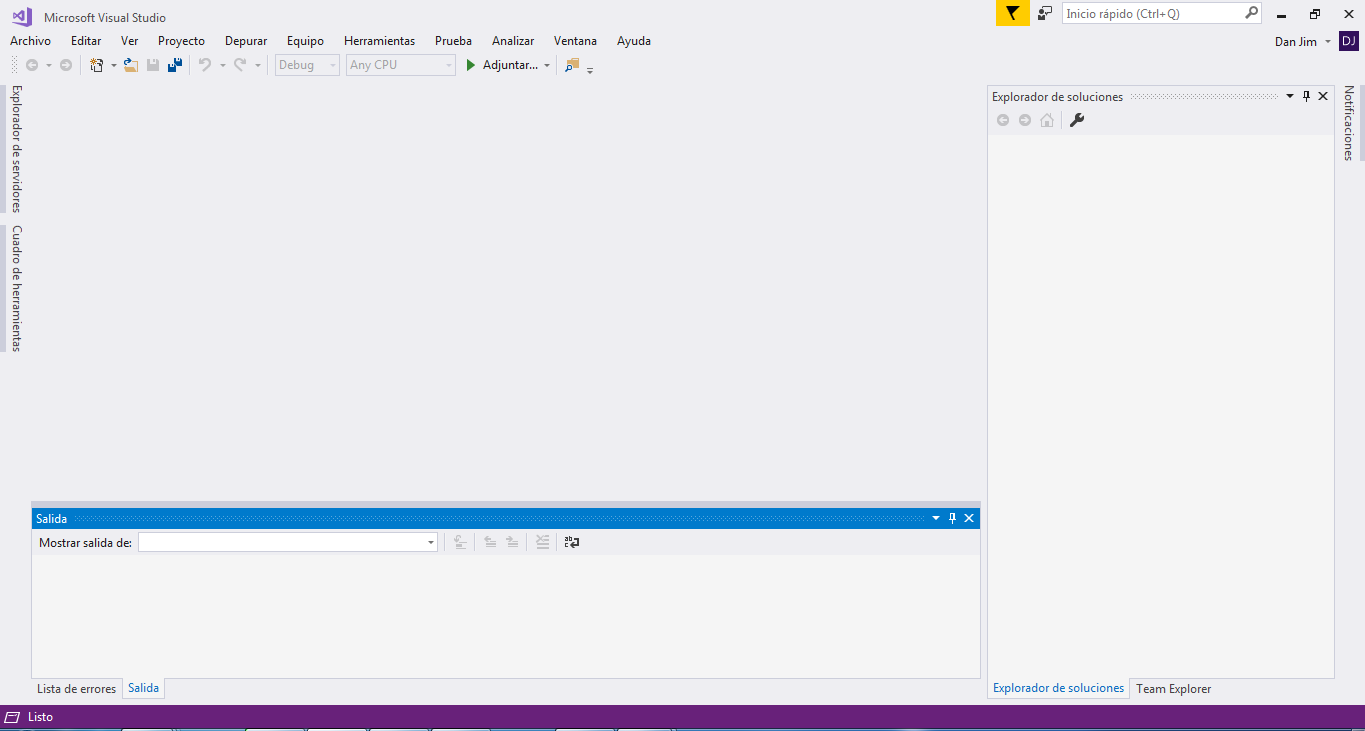Click the send feedback person icon
Viewport: 1365px width, 731px height.
(x=1045, y=13)
